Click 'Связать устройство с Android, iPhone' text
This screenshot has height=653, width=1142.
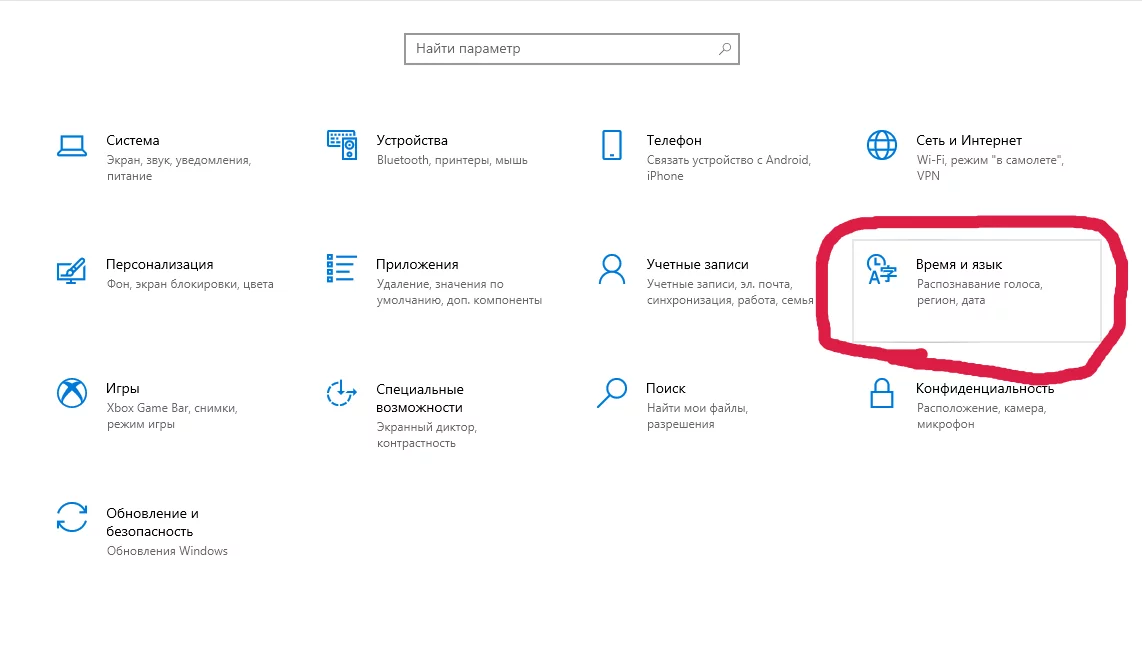click(728, 168)
